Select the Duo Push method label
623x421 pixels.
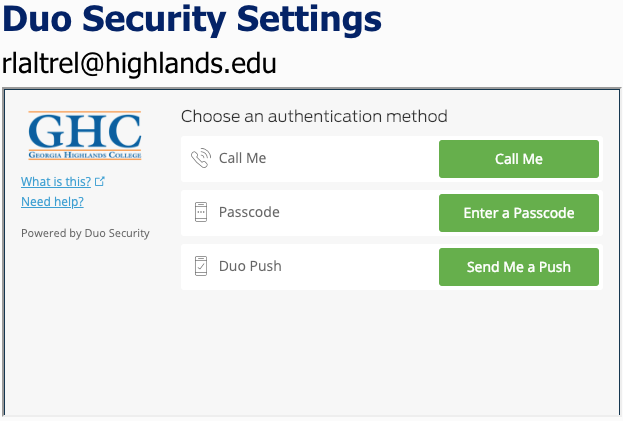(x=250, y=266)
